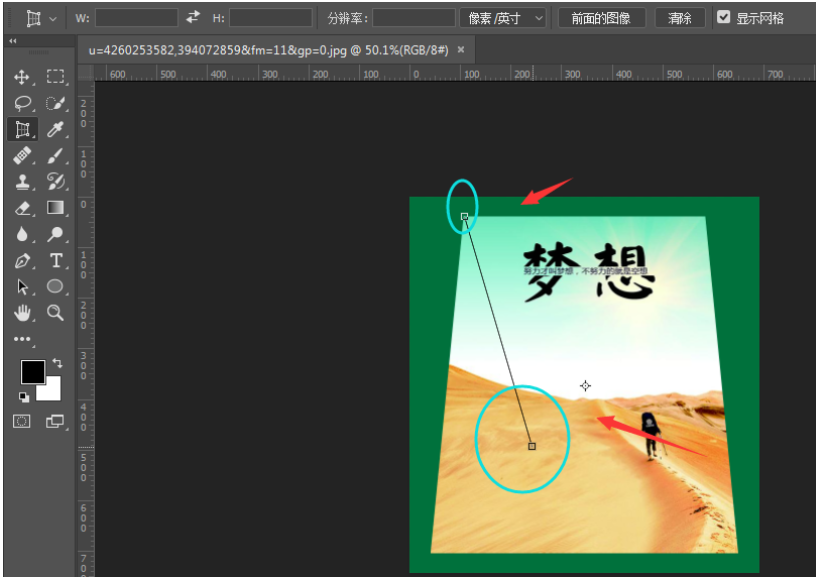Open the foreground color swatch
The image size is (816, 577).
click(31, 374)
